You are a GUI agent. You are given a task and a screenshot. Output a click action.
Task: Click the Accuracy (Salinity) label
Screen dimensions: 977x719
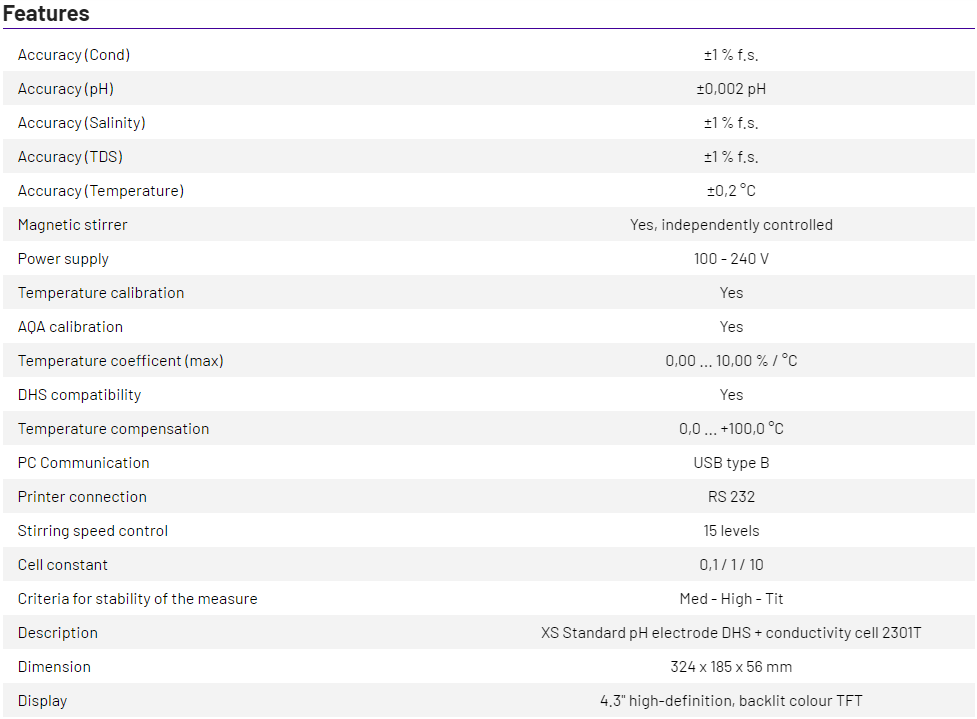tap(82, 123)
